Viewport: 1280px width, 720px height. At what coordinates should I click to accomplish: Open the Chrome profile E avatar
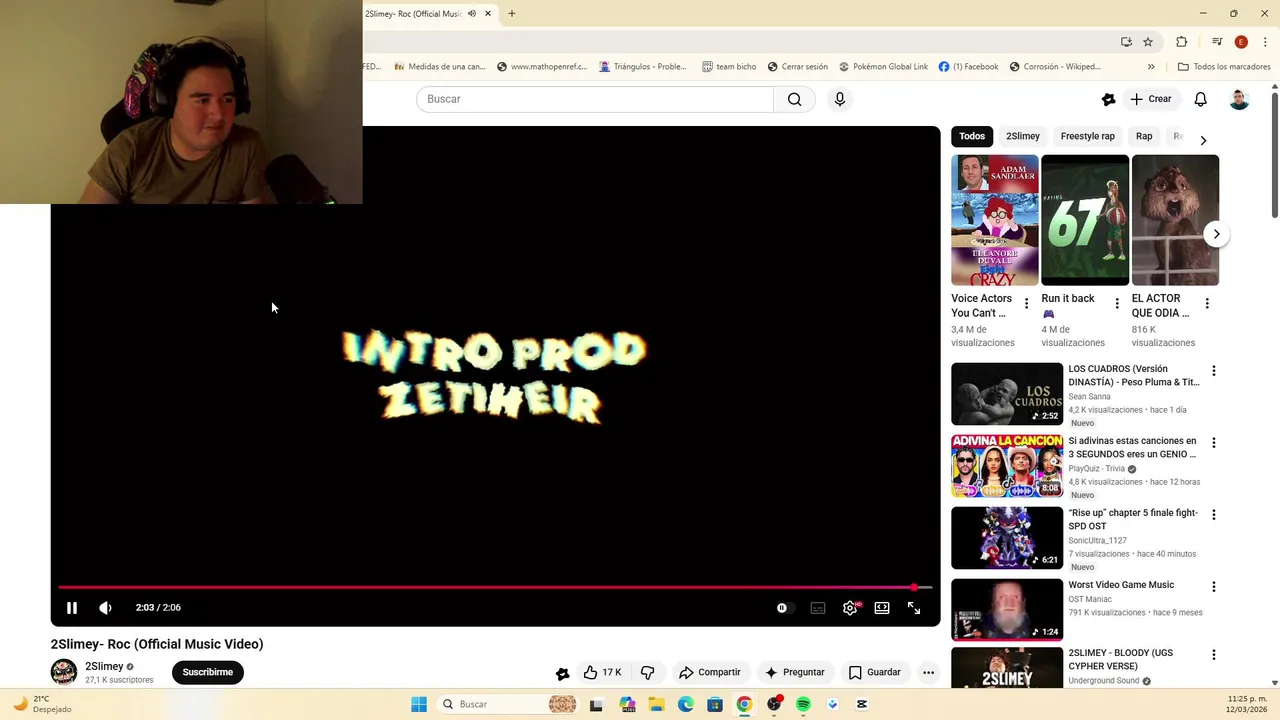(1241, 42)
